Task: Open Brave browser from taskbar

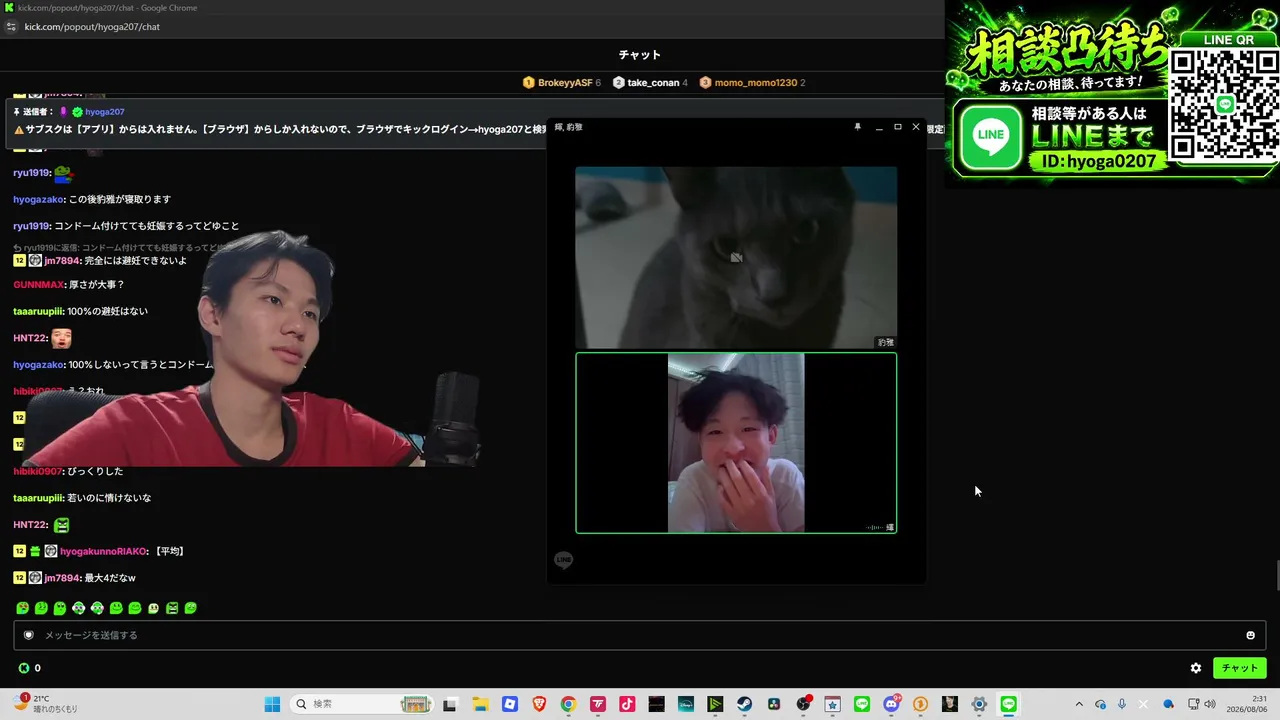Action: point(539,704)
